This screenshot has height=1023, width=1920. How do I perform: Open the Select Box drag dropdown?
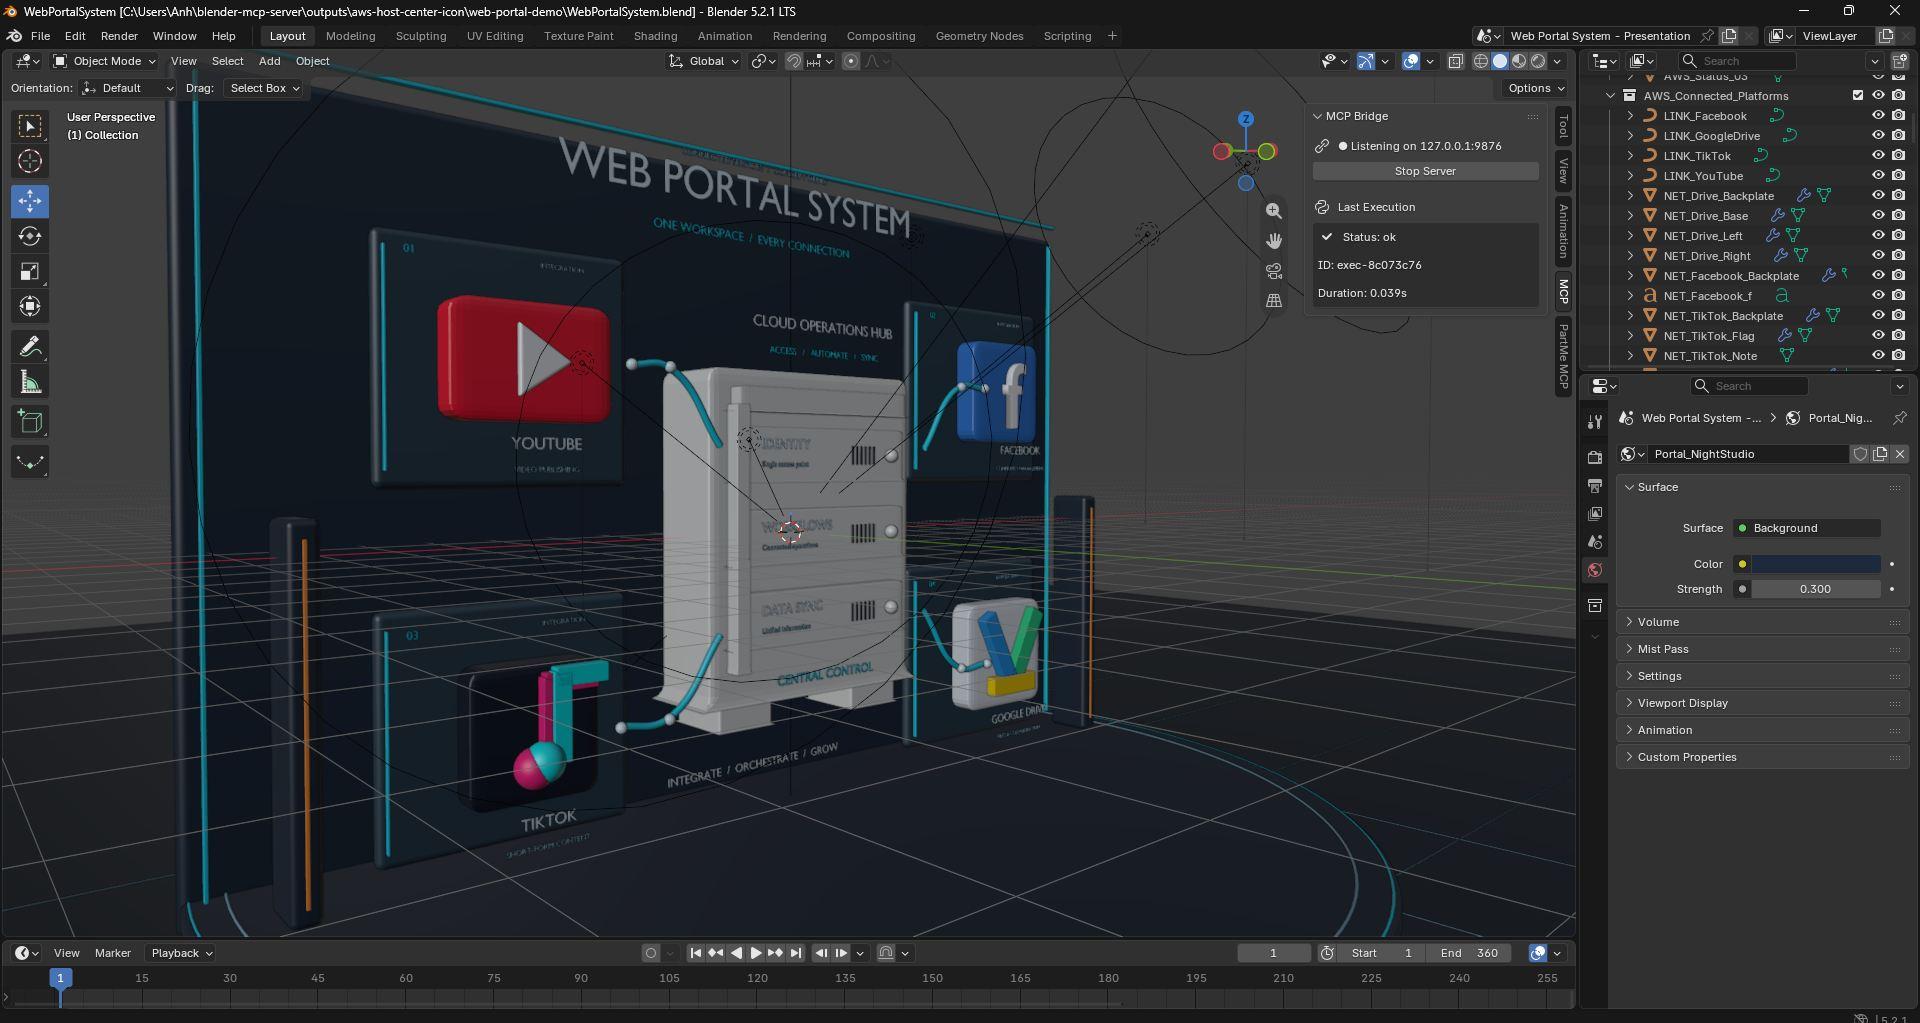(x=264, y=88)
